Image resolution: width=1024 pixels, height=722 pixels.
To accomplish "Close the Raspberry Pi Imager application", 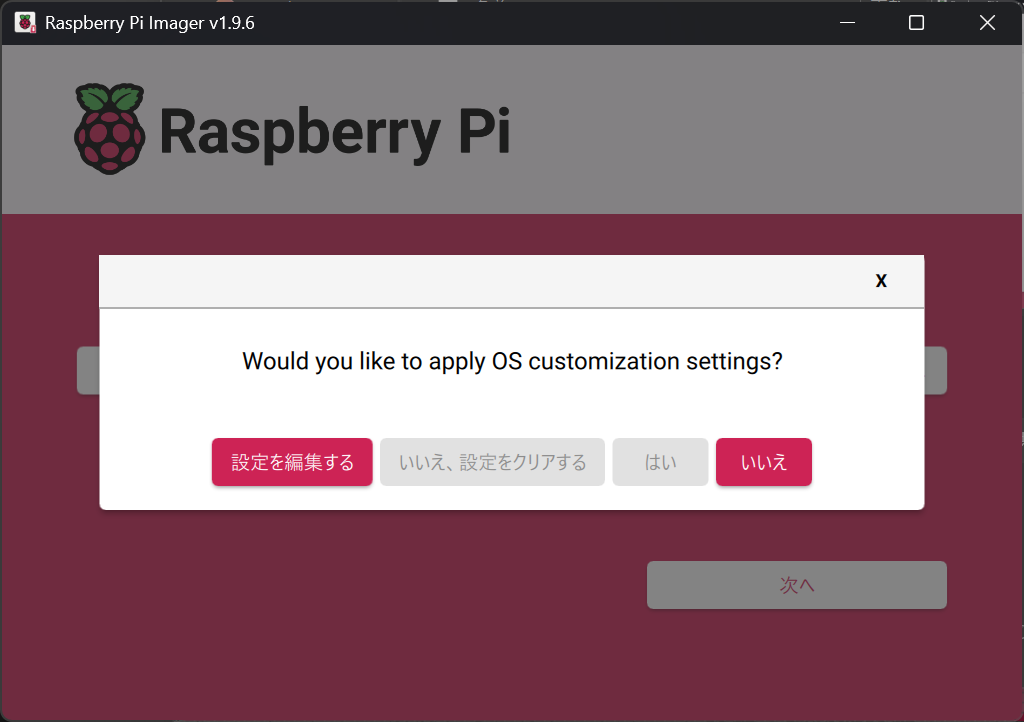I will click(987, 22).
